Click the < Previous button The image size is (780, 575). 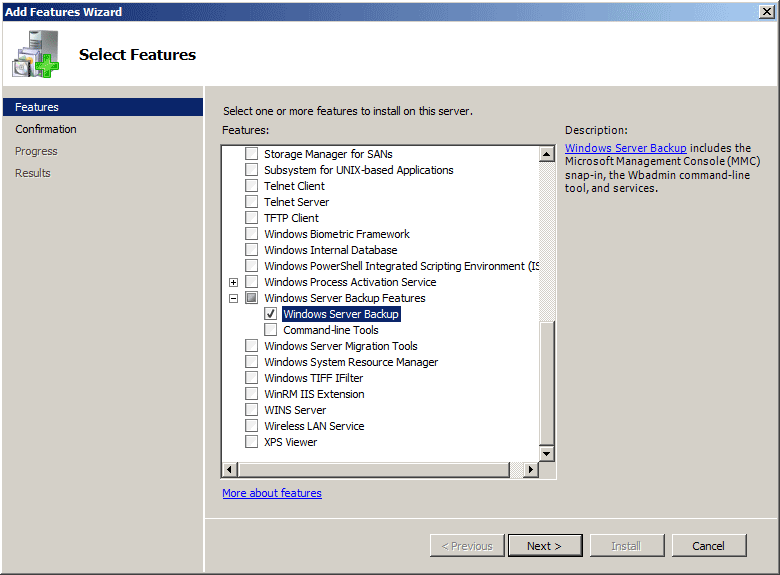pyautogui.click(x=467, y=546)
